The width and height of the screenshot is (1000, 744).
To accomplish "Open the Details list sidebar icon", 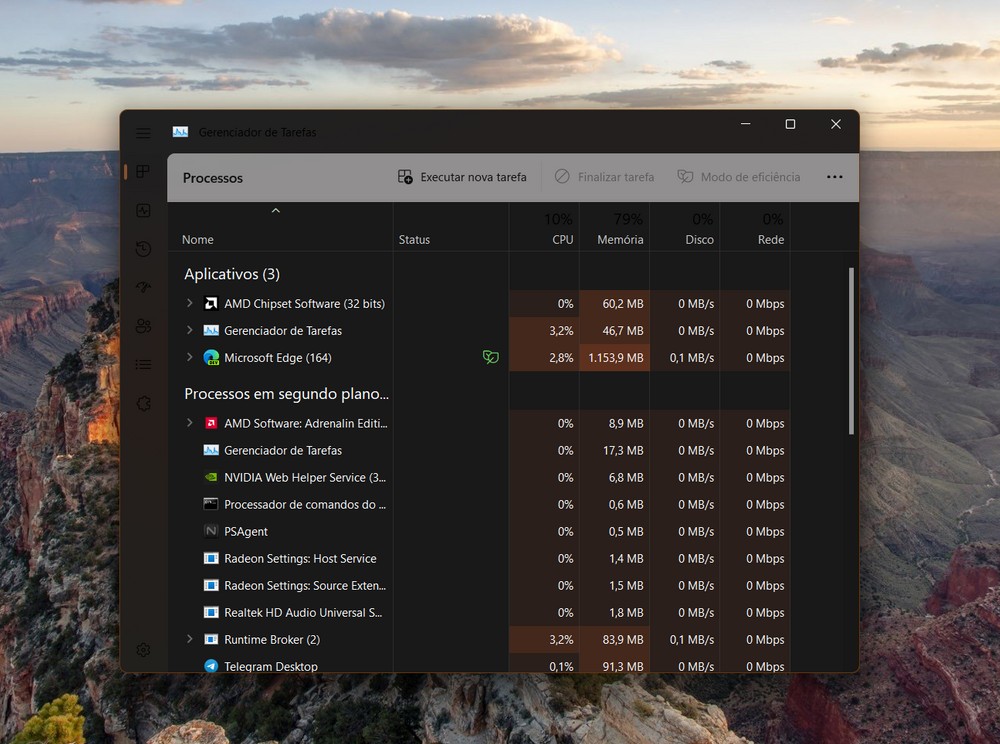I will point(143,365).
